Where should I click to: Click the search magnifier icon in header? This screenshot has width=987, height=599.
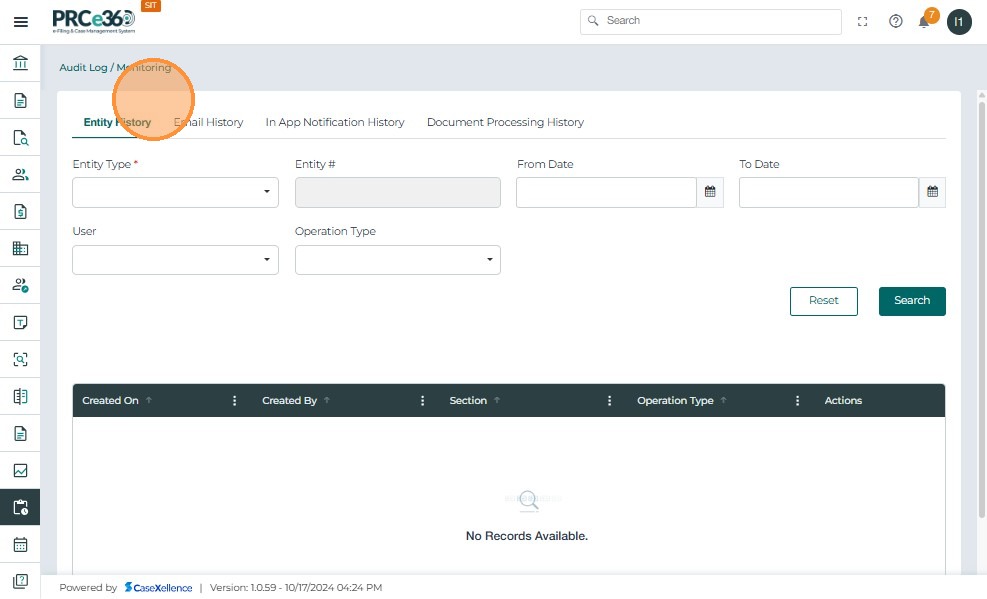(x=592, y=21)
